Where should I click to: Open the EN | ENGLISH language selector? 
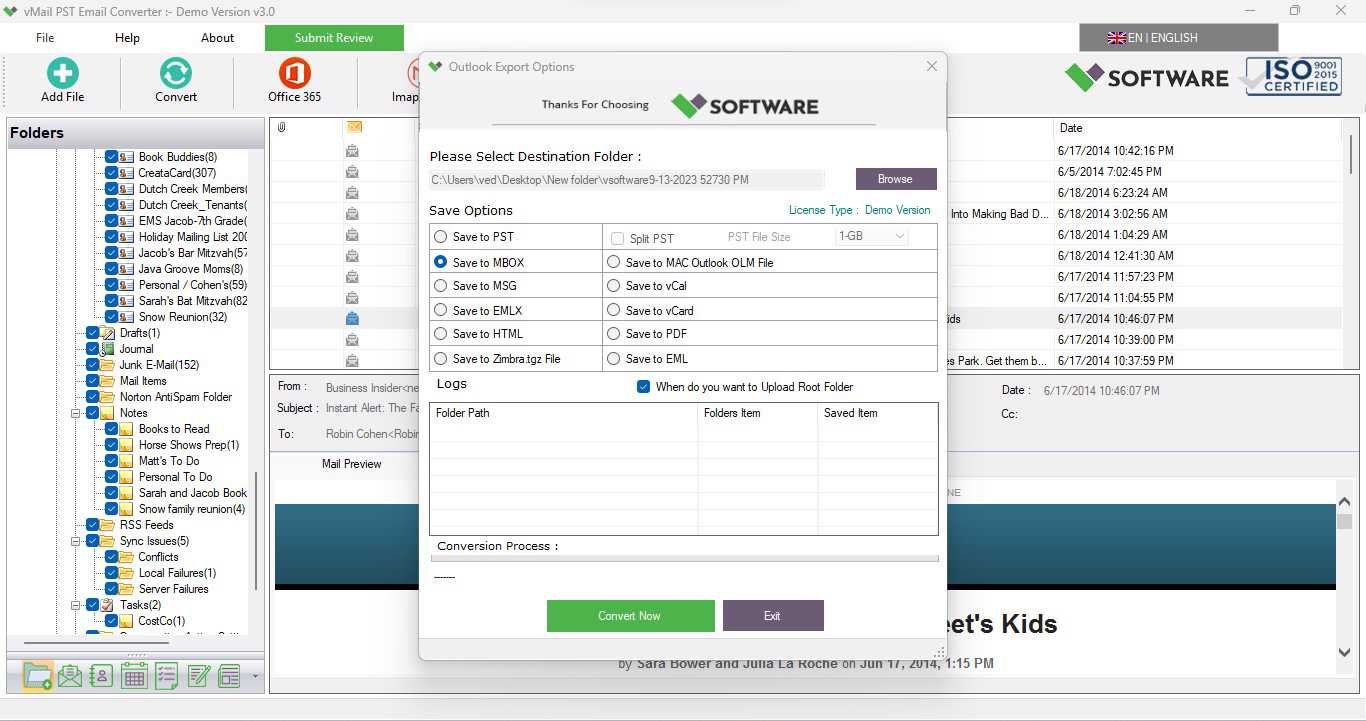coord(1178,38)
